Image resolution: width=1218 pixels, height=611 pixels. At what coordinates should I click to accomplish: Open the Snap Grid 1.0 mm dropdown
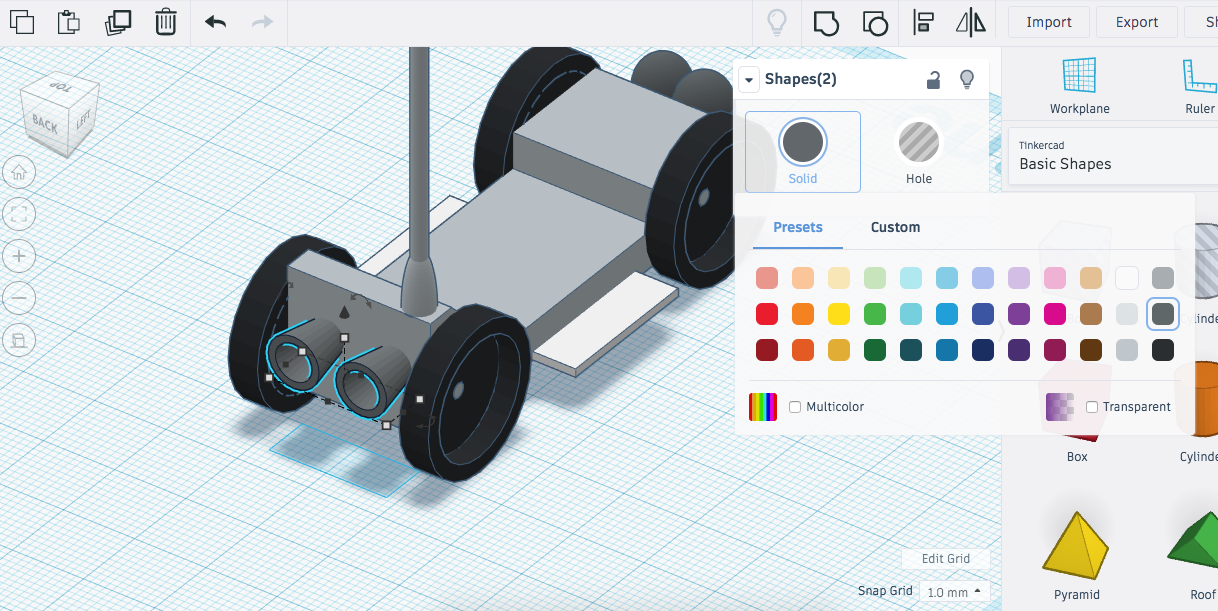(955, 592)
